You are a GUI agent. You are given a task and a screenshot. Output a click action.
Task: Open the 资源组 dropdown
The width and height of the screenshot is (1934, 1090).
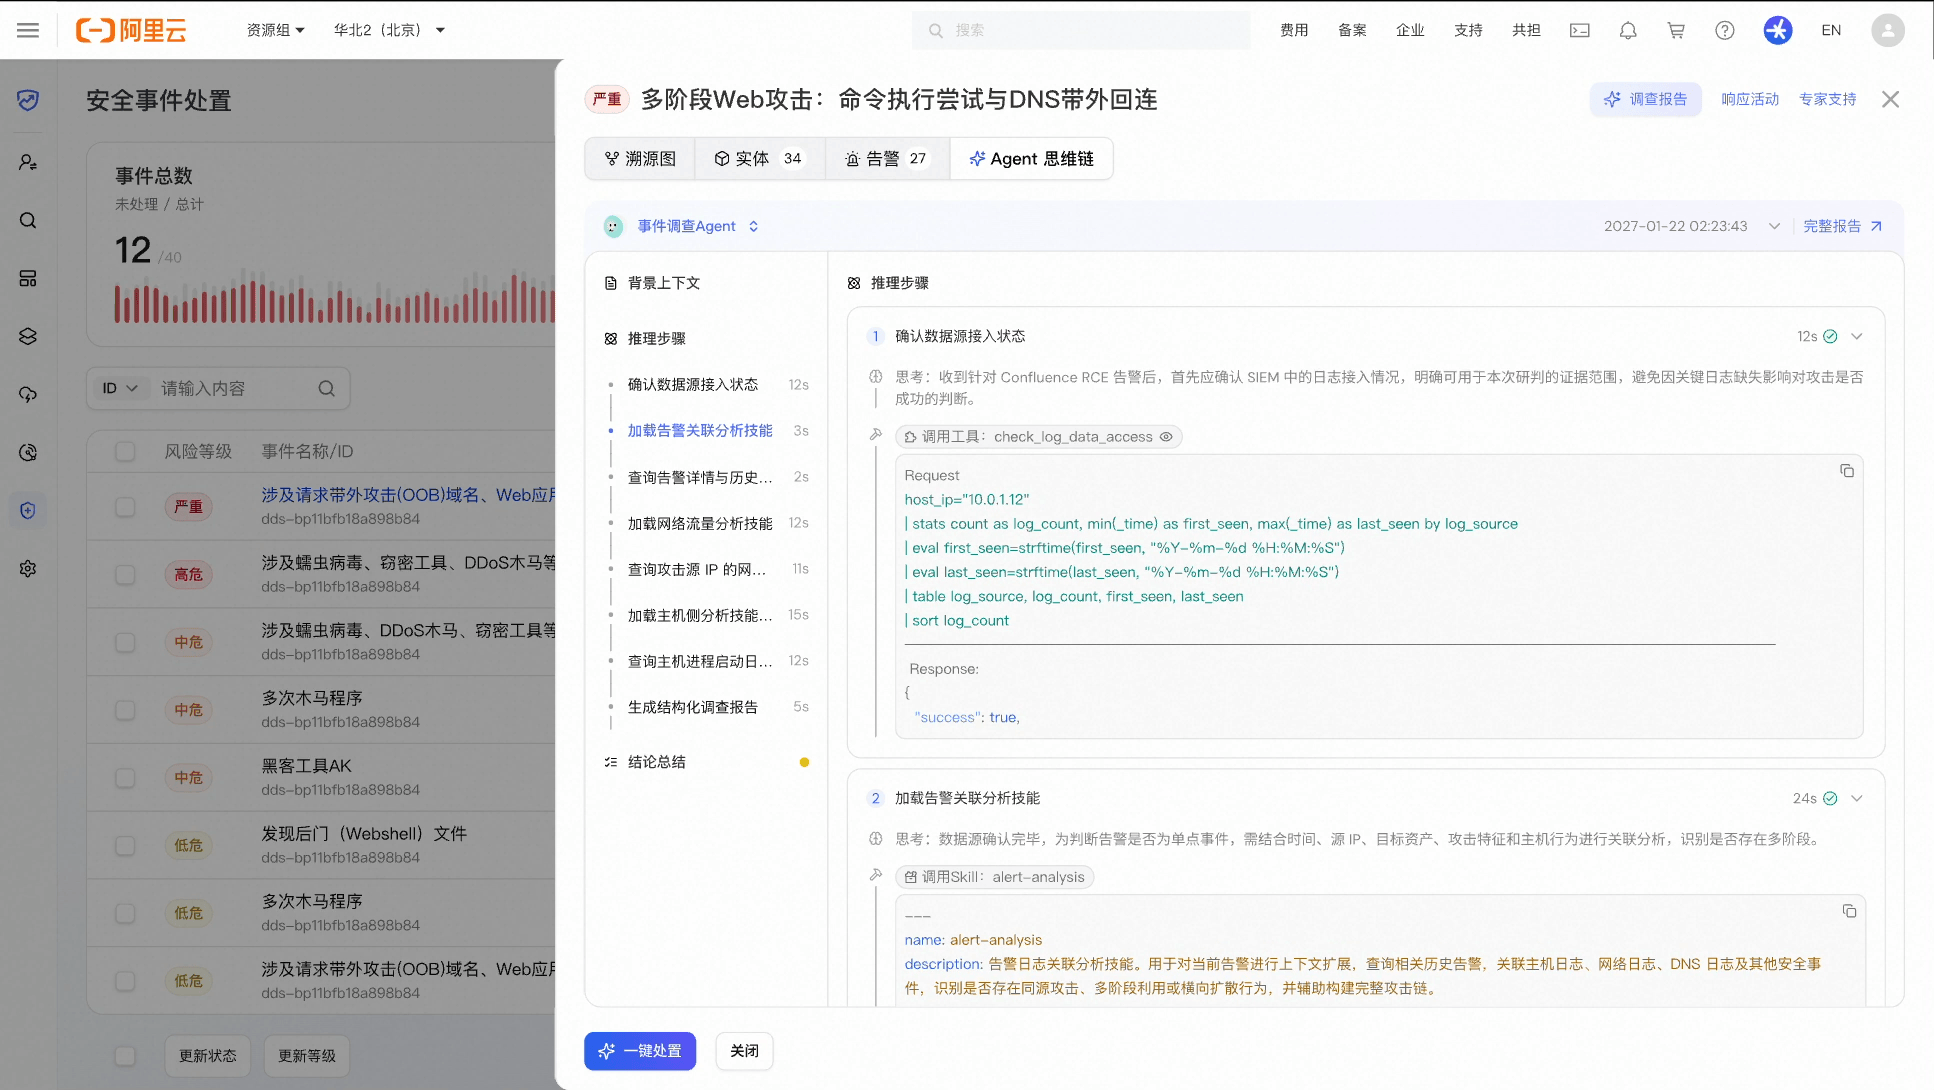(x=276, y=30)
